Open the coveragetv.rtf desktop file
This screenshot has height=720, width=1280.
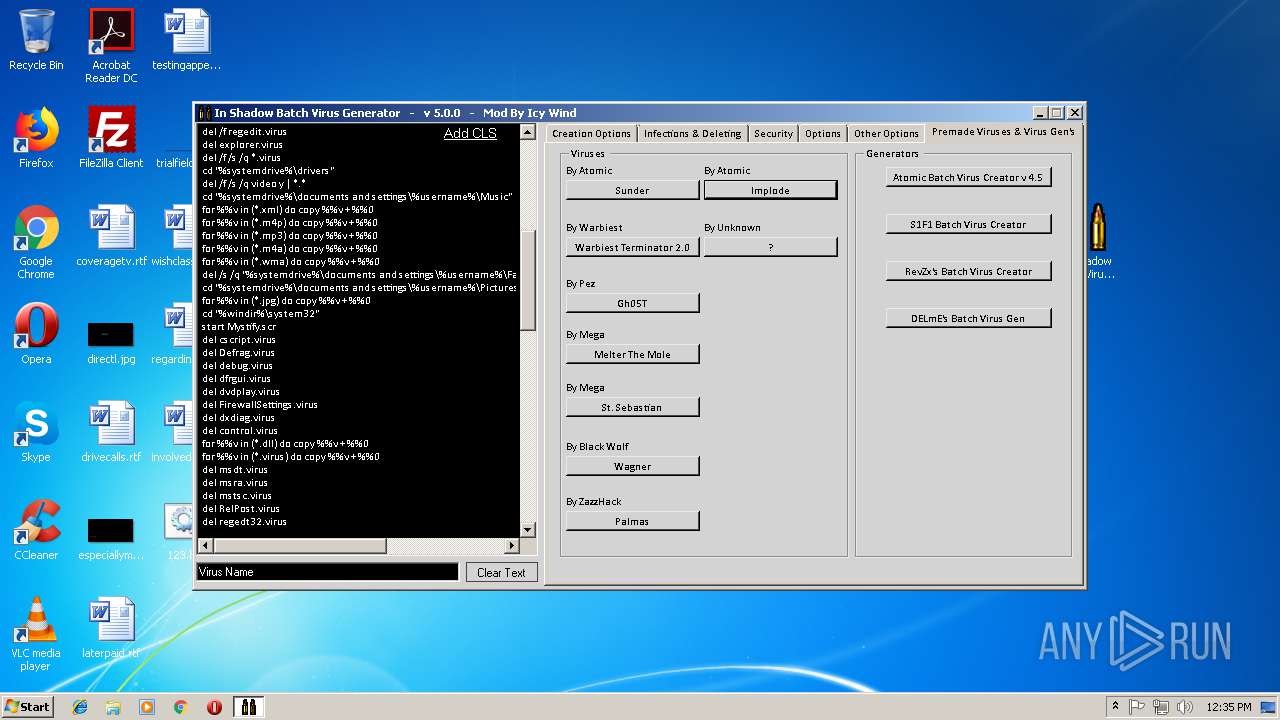(111, 236)
